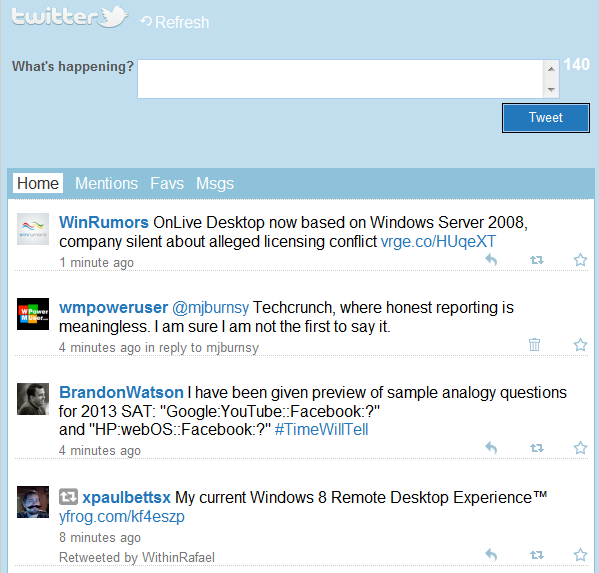Click BrandonWatson's '4 minutes ago' timestamp
The image size is (599, 573).
[x=100, y=450]
